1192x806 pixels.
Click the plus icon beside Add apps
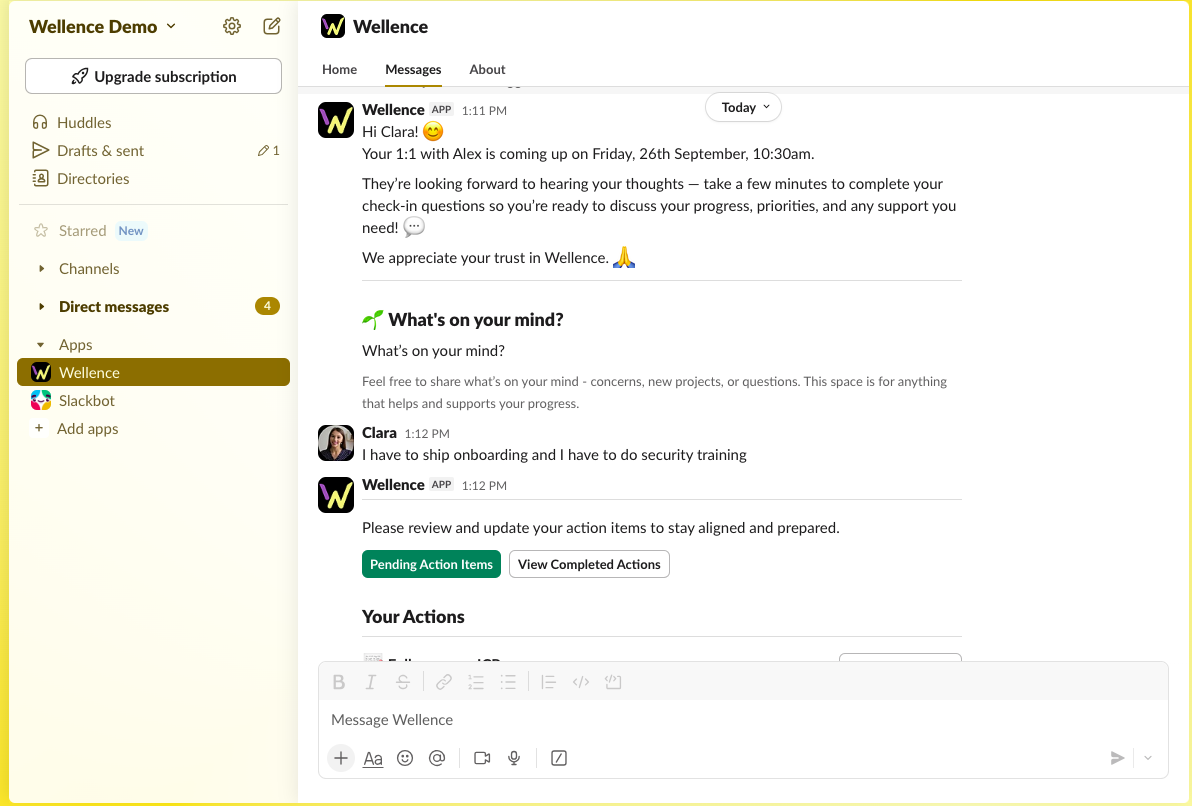[39, 428]
